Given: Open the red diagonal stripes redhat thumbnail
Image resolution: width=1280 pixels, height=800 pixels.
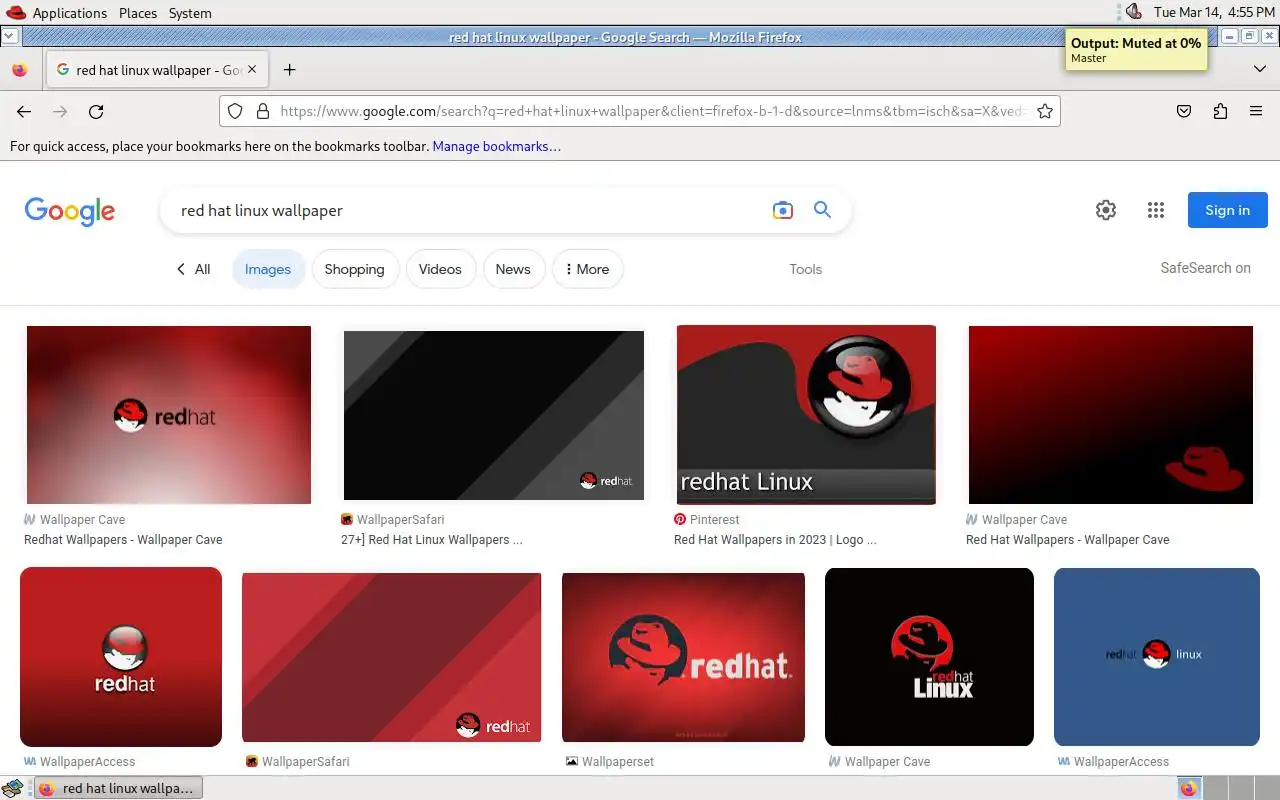Looking at the screenshot, I should (x=391, y=657).
